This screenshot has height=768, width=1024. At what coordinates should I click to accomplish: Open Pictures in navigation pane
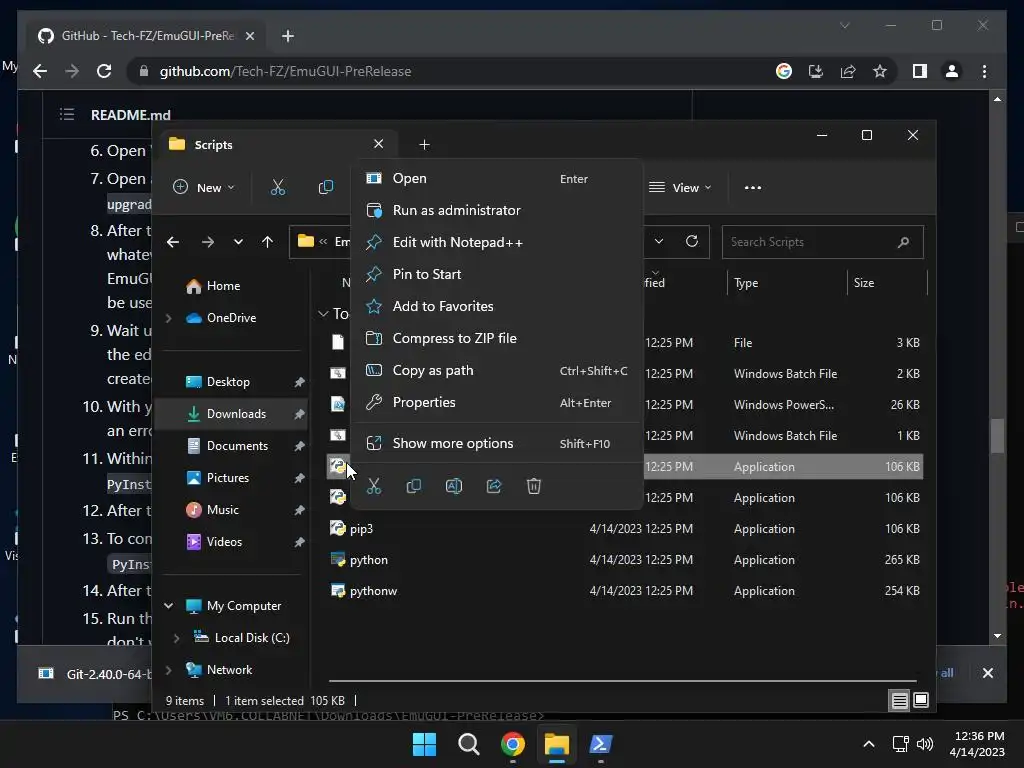coord(228,478)
